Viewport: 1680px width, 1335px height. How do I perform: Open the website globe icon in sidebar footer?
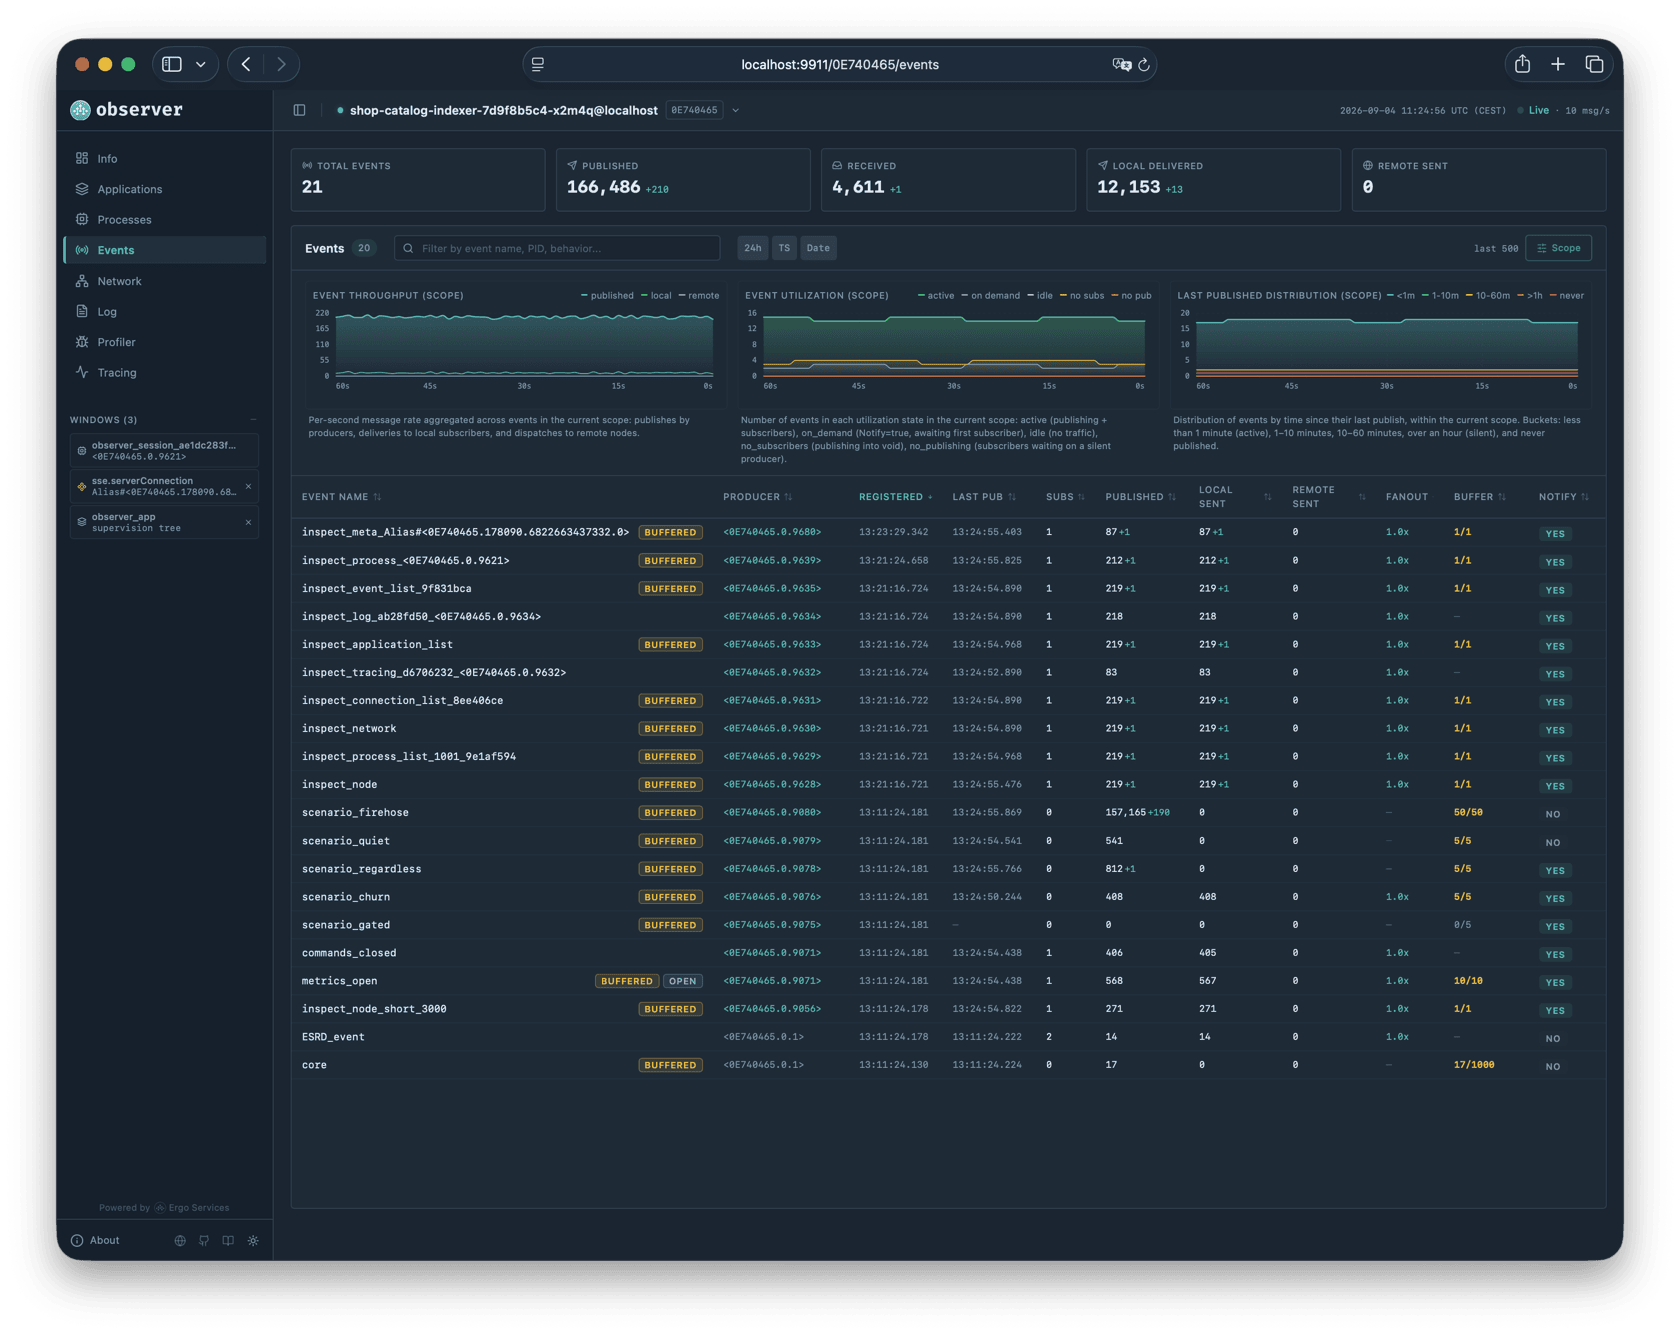[x=180, y=1240]
